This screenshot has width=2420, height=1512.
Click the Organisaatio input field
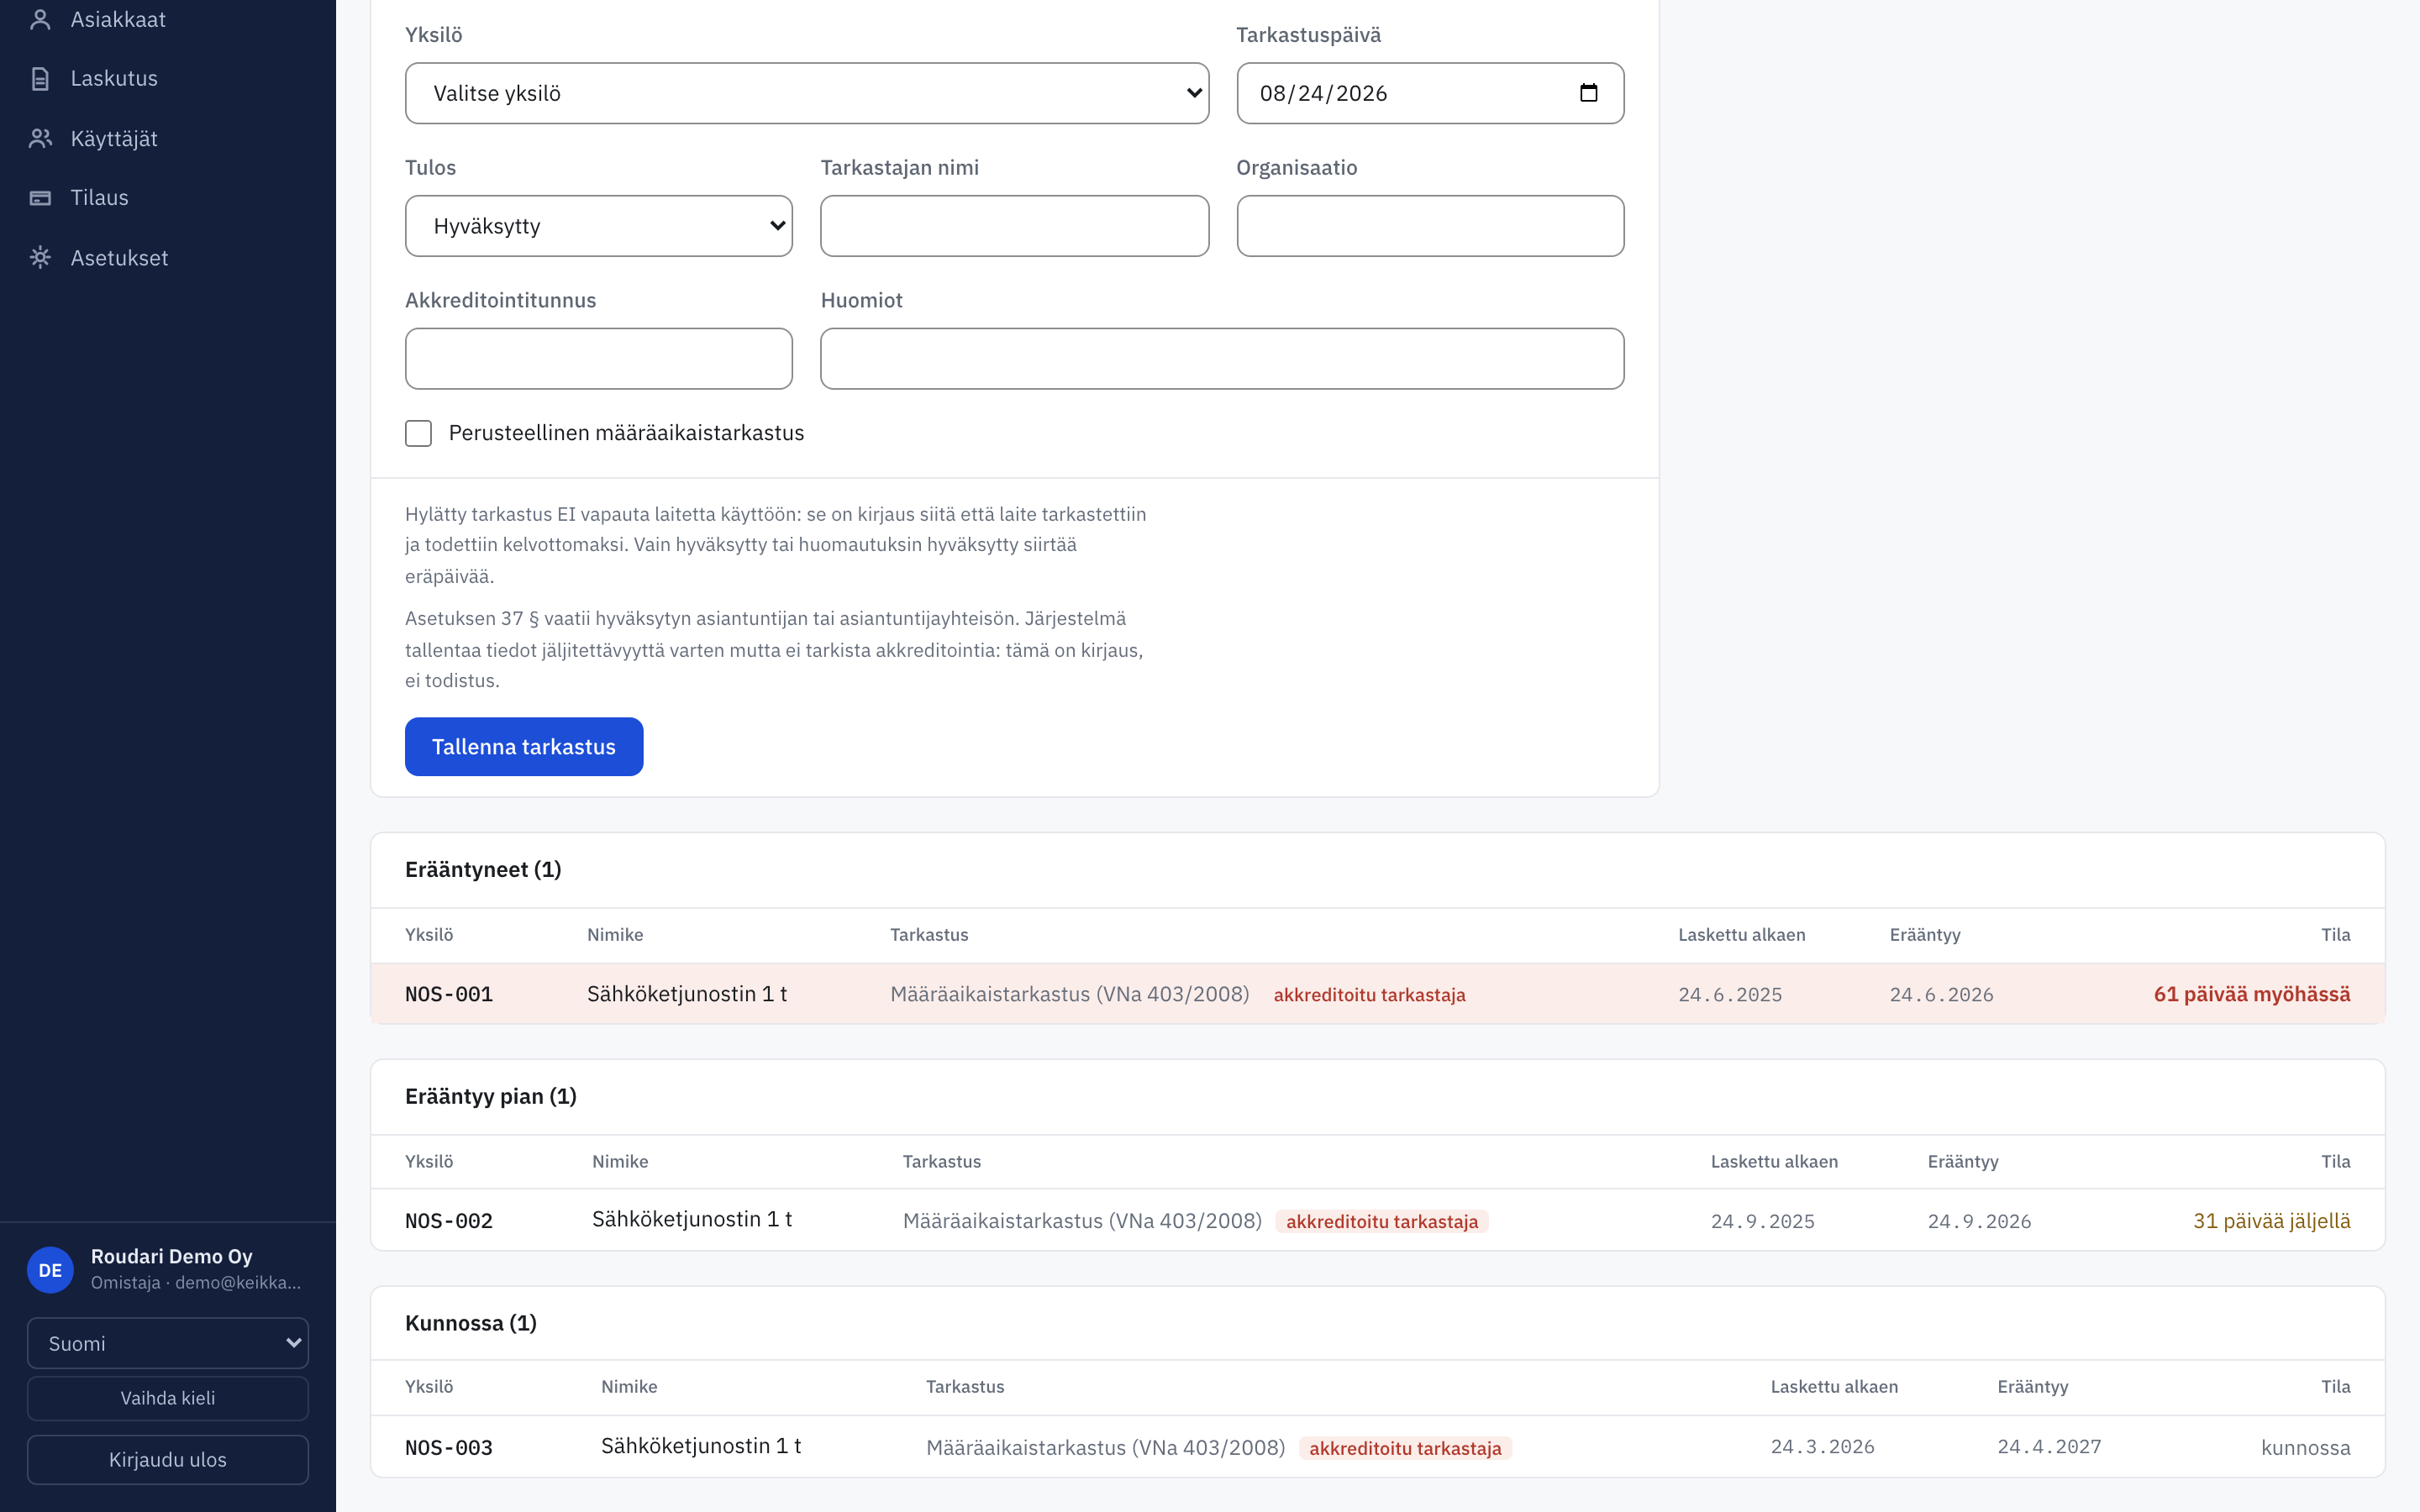pyautogui.click(x=1430, y=226)
